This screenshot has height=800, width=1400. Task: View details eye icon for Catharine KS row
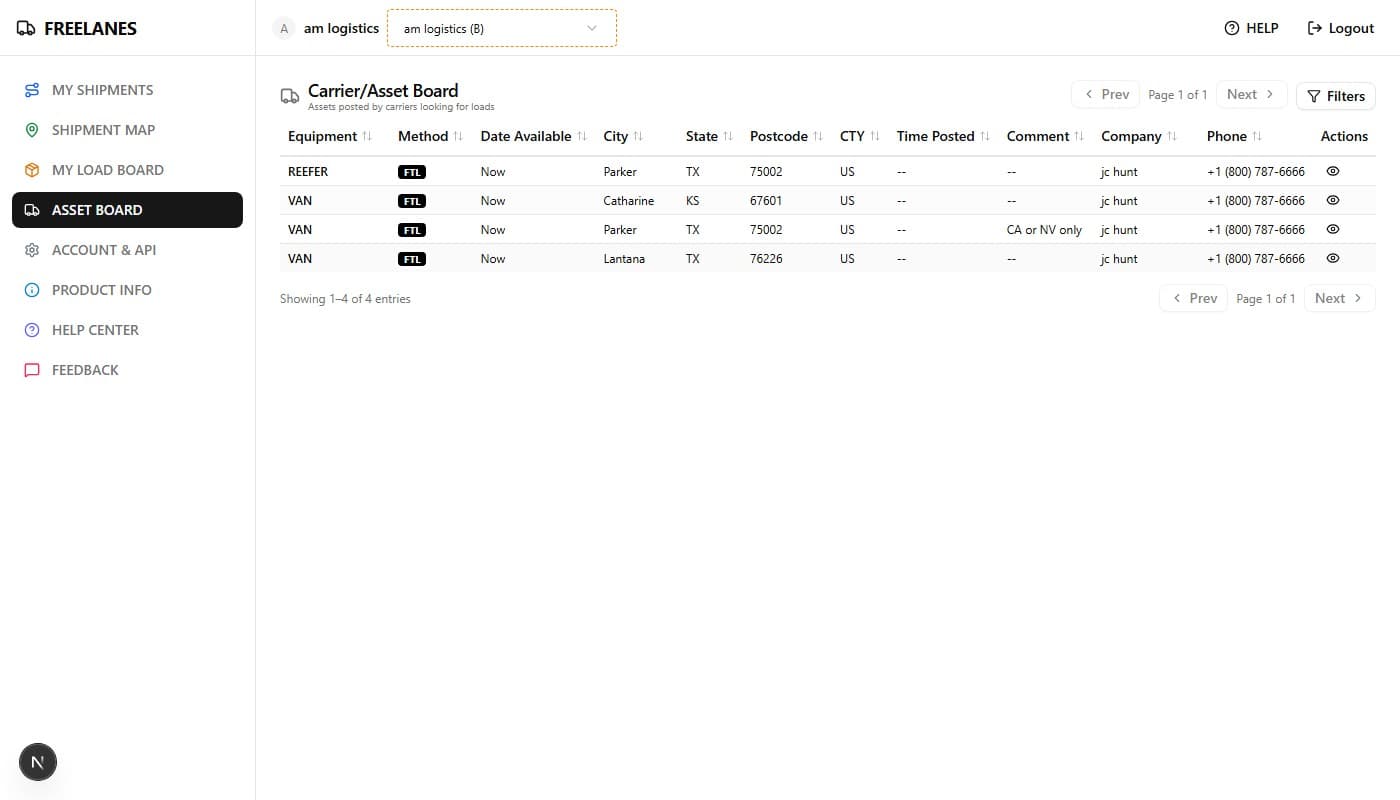(x=1332, y=200)
